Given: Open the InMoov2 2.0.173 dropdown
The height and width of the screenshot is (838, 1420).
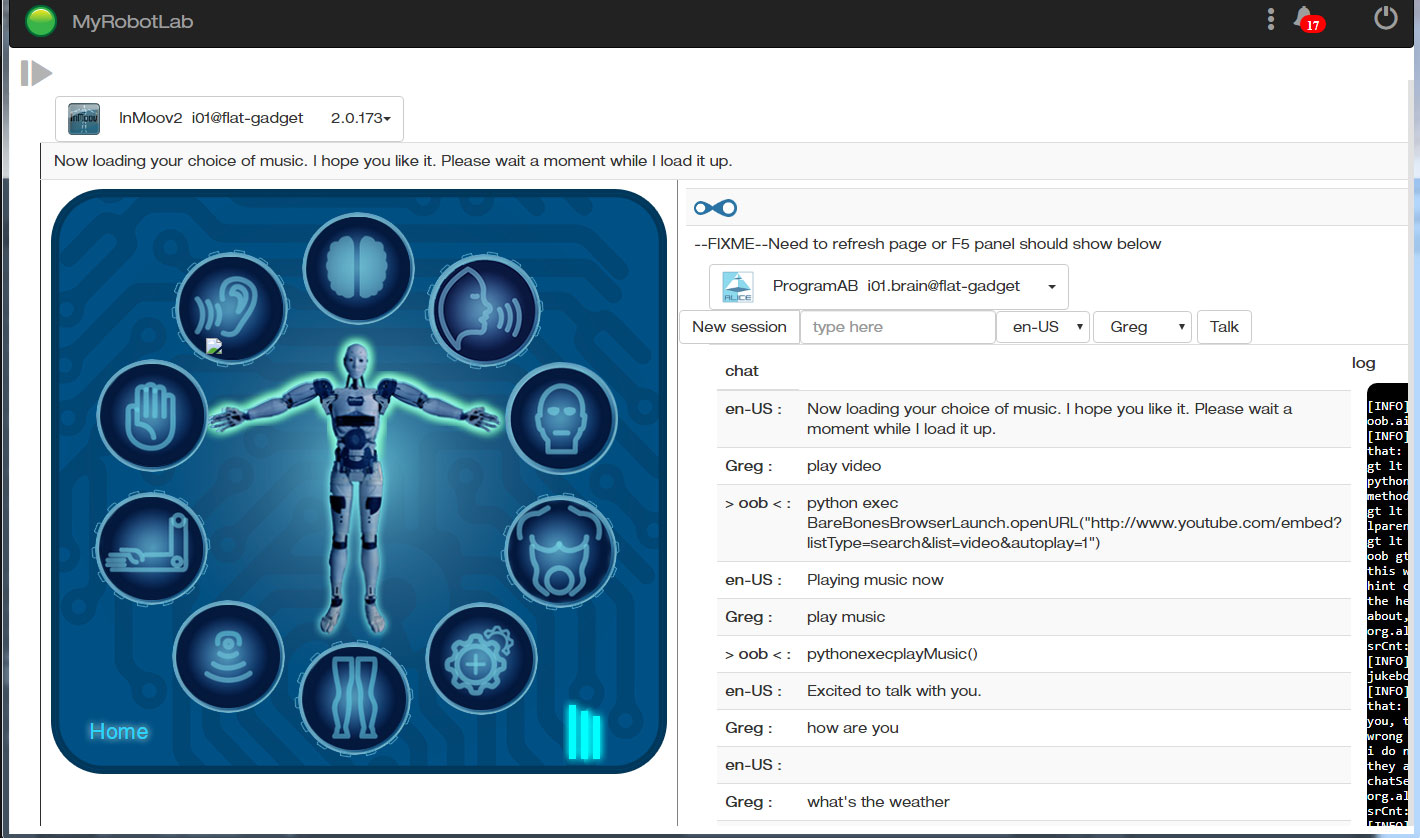Looking at the screenshot, I should pos(360,118).
